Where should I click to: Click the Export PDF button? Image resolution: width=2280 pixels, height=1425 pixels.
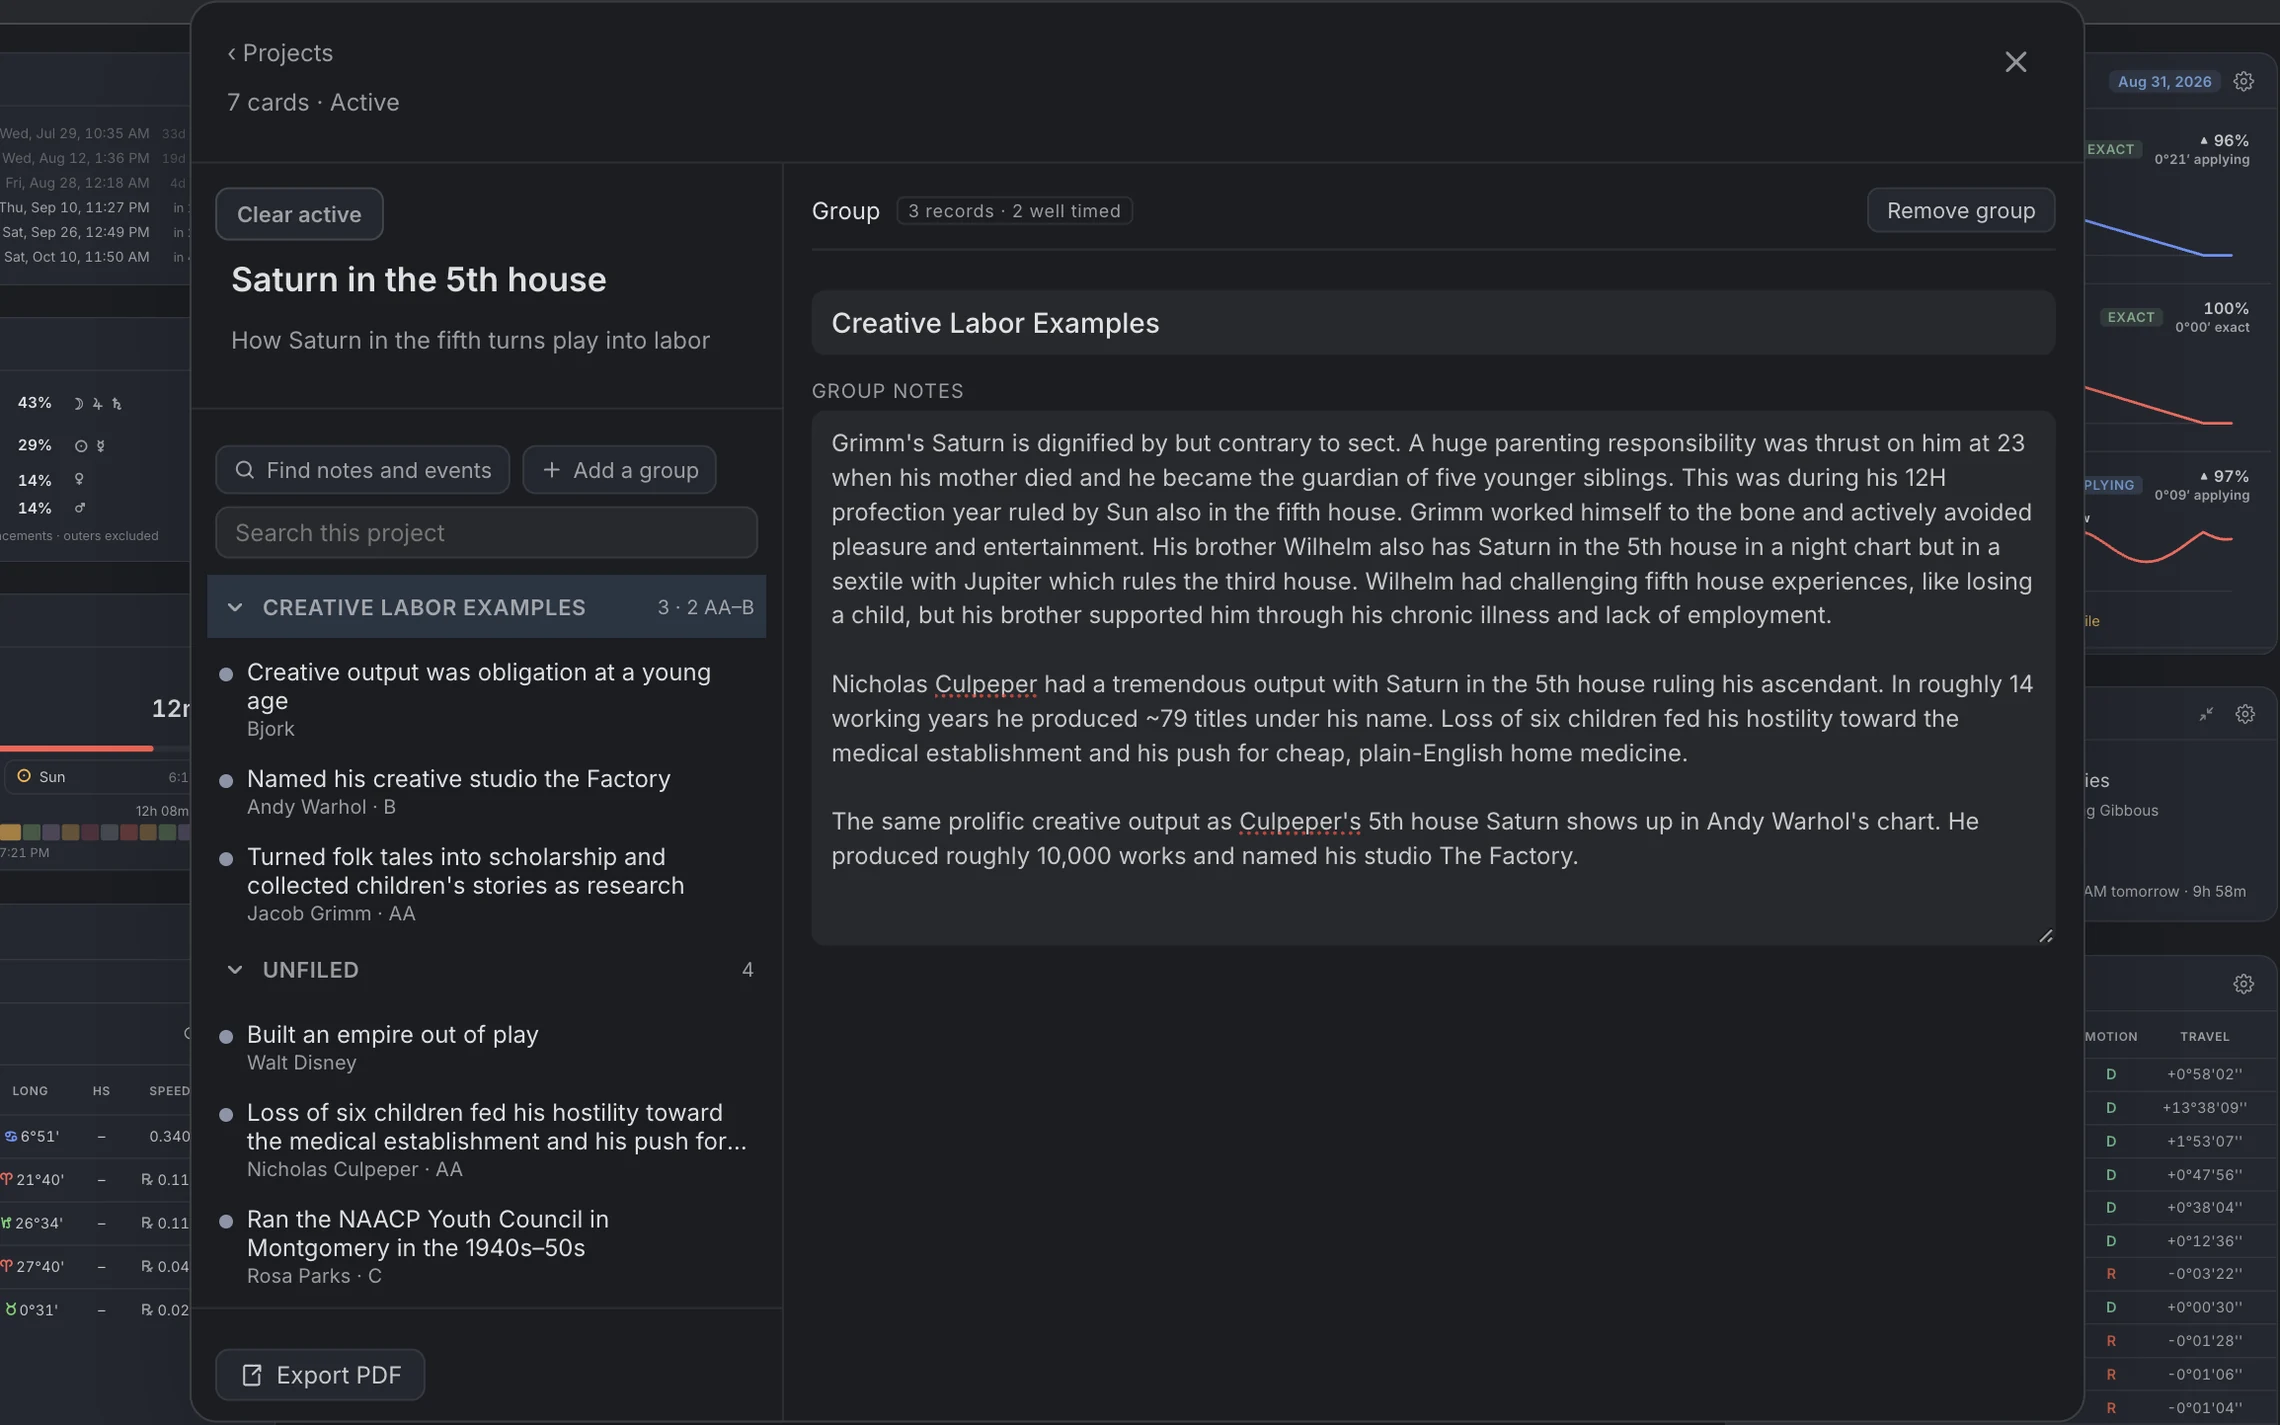(320, 1374)
